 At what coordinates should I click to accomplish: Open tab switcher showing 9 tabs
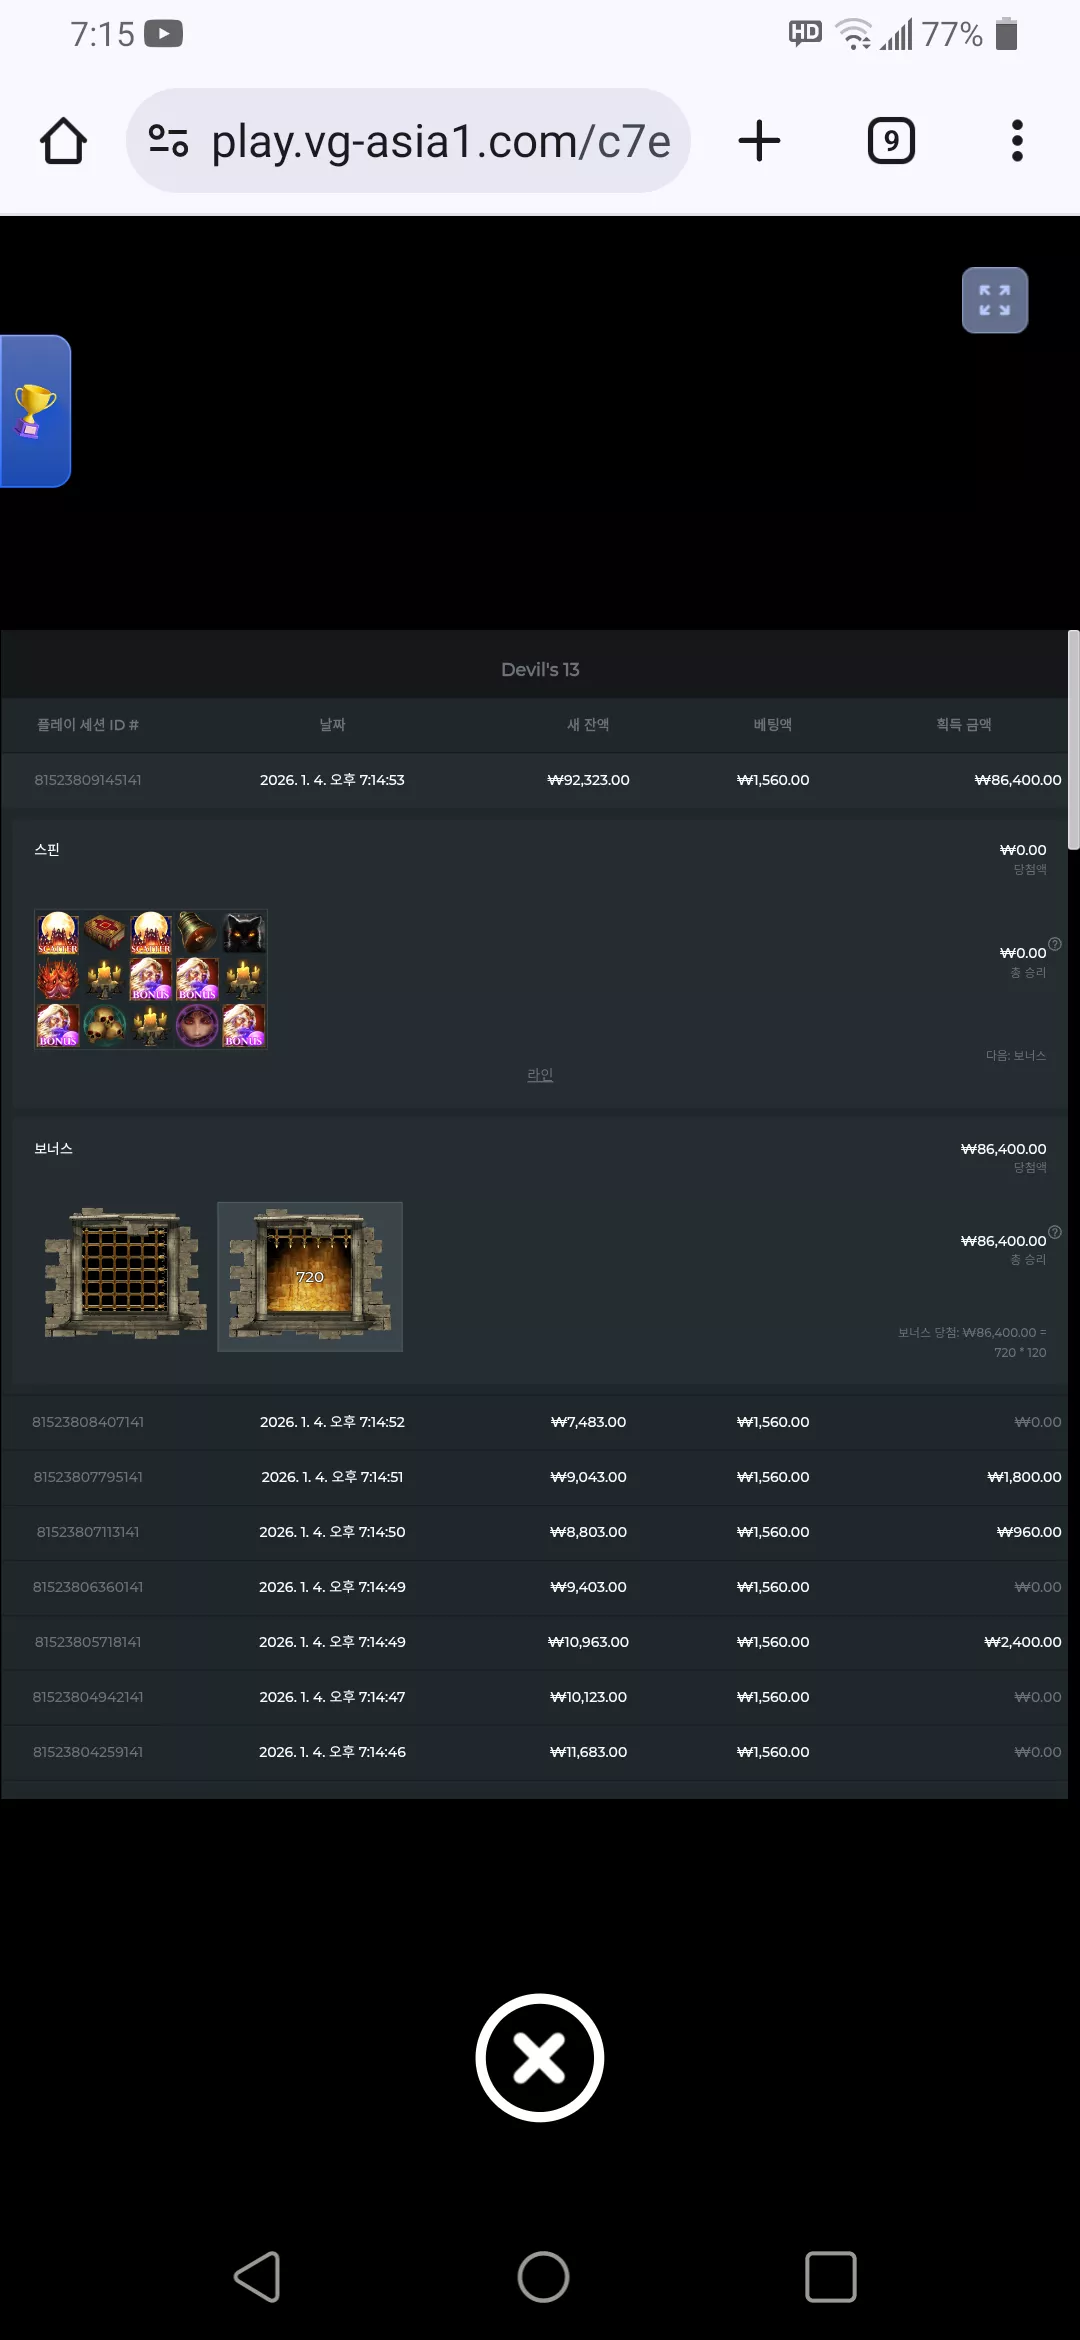click(891, 141)
